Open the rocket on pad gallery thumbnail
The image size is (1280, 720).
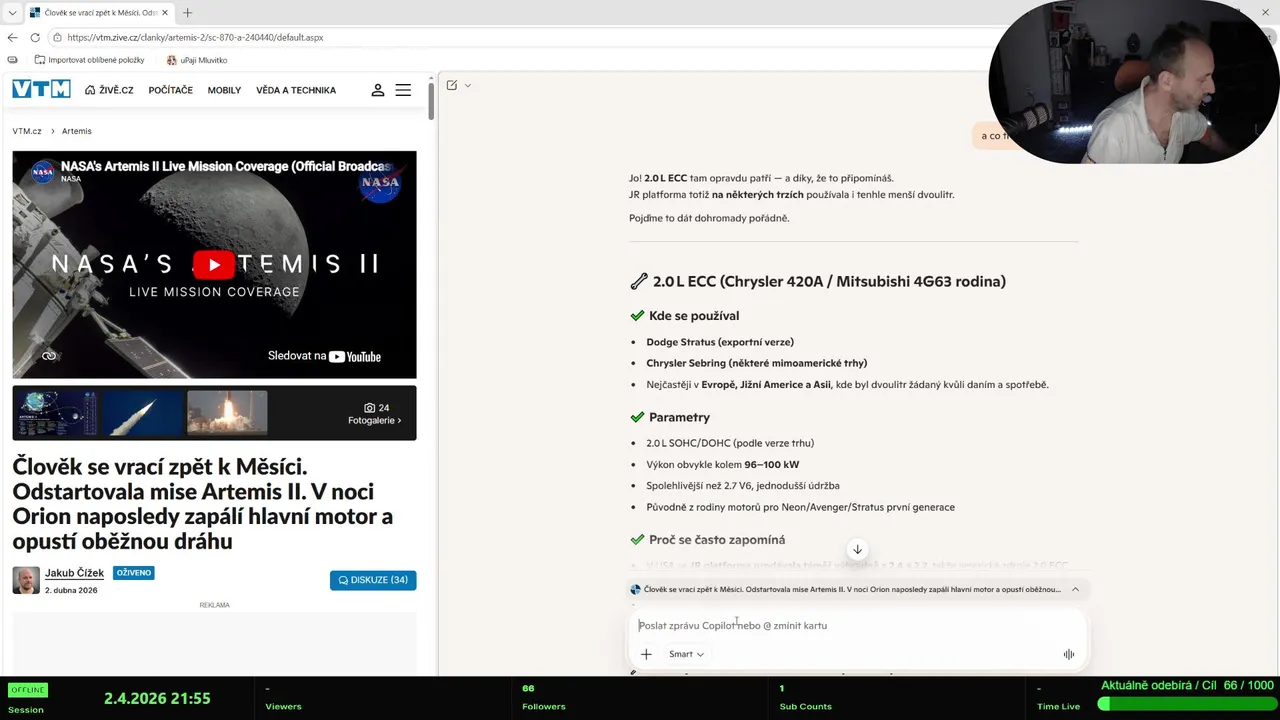(x=142, y=412)
